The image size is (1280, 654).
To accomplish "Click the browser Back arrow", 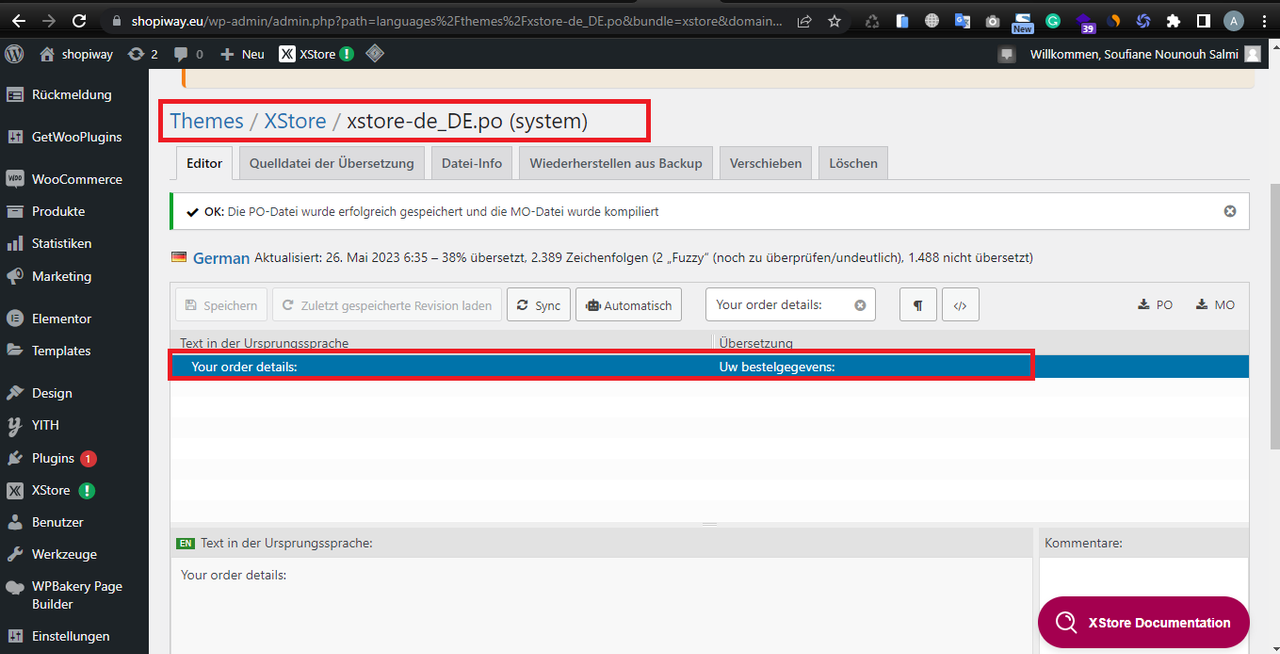I will [18, 20].
